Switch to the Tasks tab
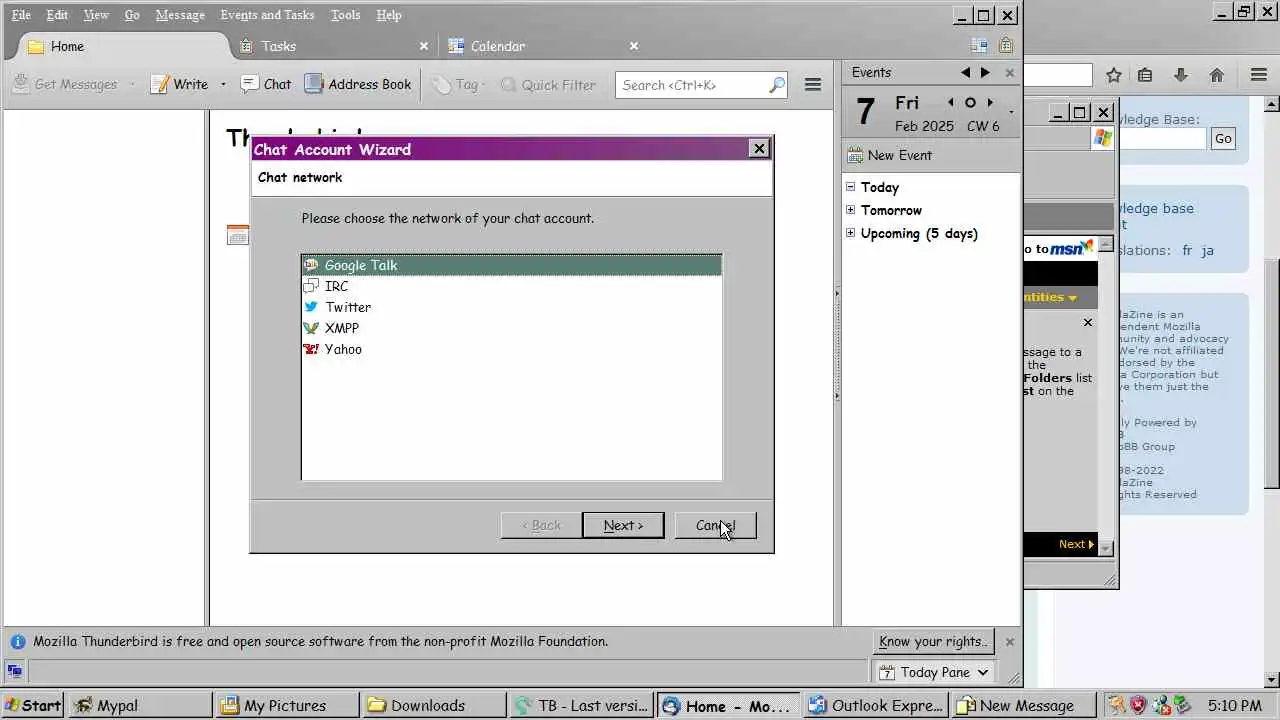 point(334,46)
